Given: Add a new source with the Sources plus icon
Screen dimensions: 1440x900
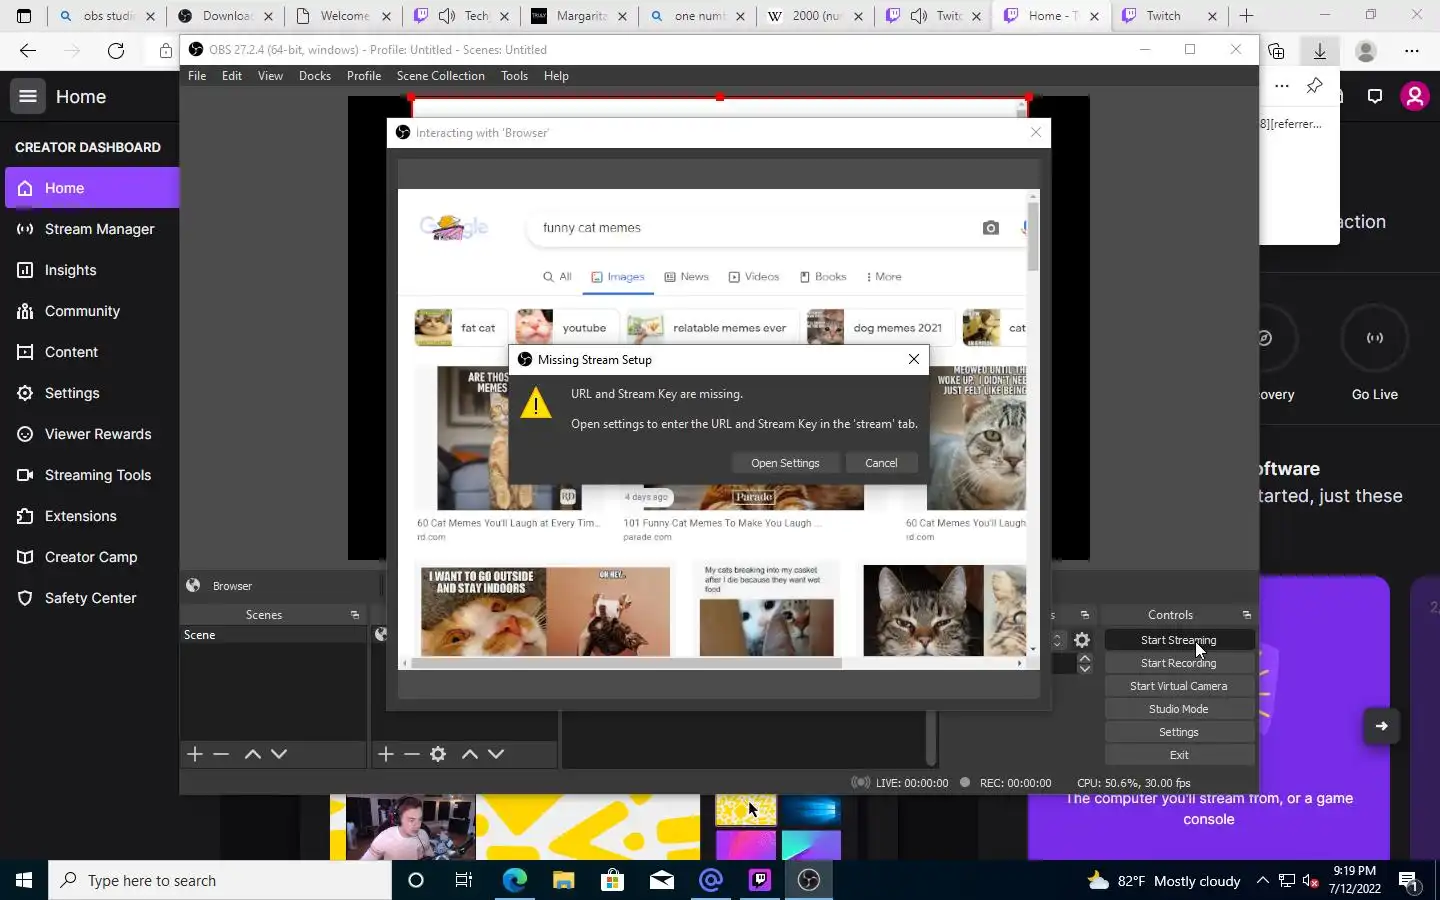Looking at the screenshot, I should (x=386, y=754).
